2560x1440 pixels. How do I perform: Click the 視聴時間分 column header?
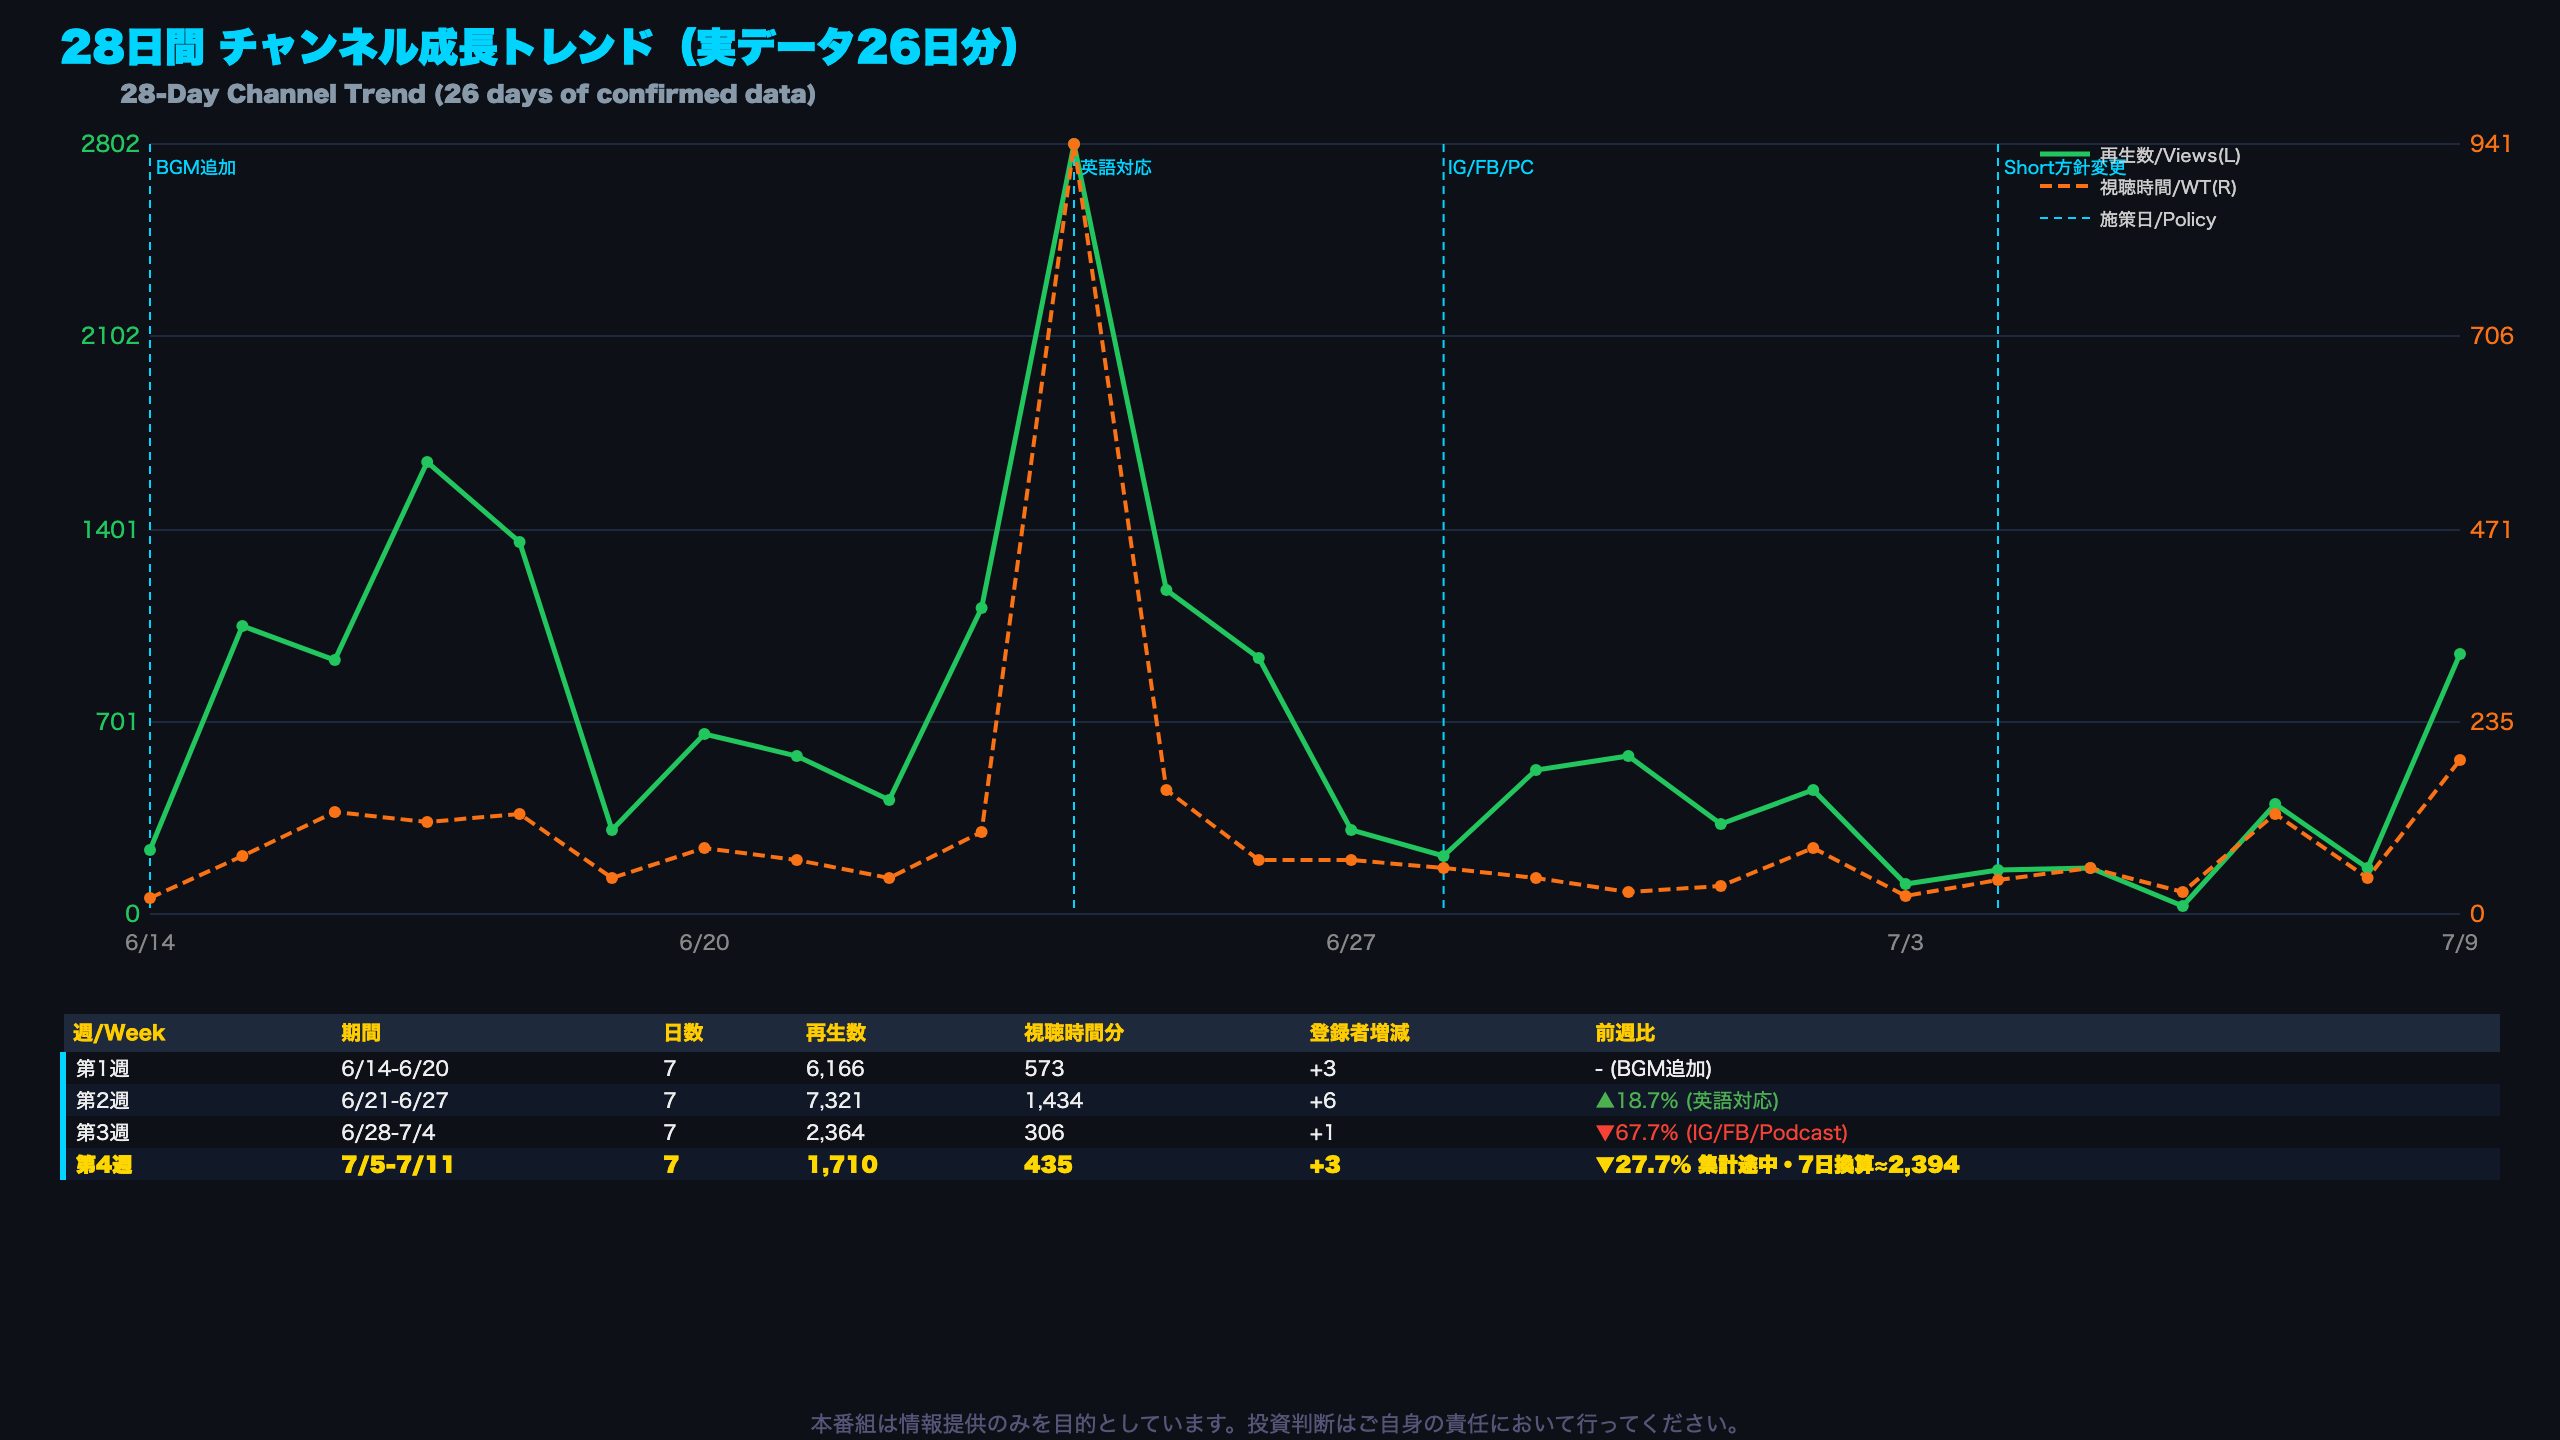tap(1074, 1033)
